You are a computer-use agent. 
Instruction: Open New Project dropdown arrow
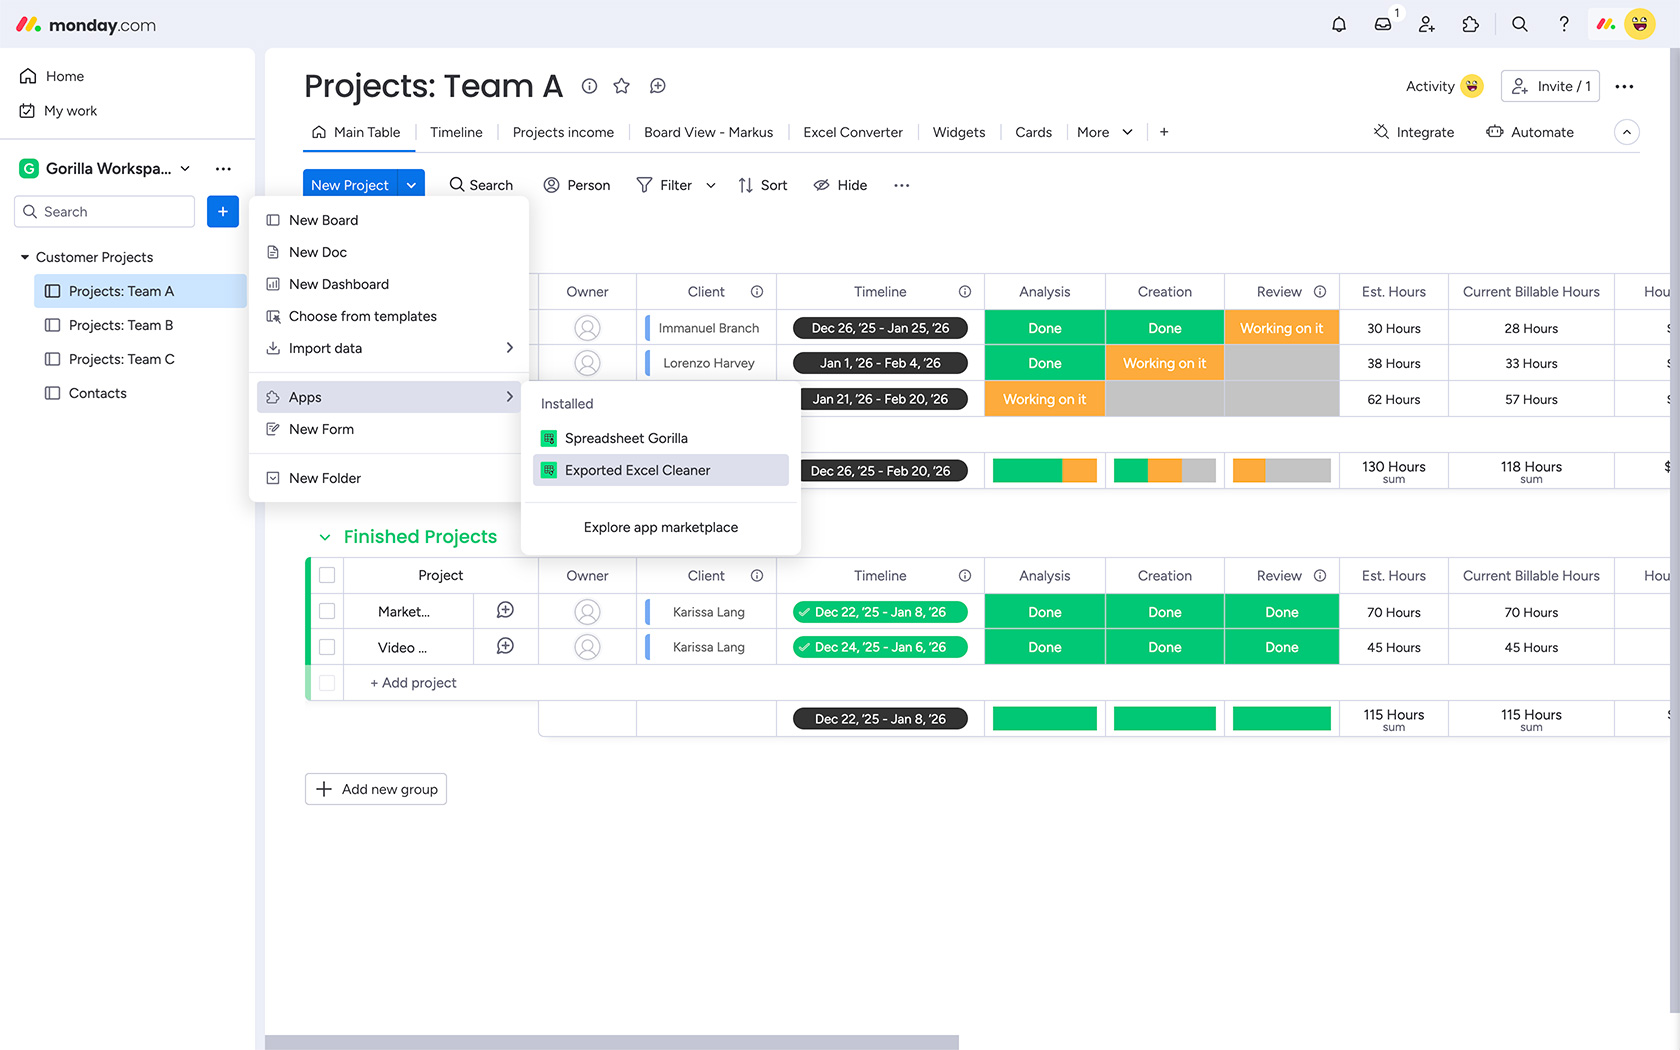pos(411,185)
